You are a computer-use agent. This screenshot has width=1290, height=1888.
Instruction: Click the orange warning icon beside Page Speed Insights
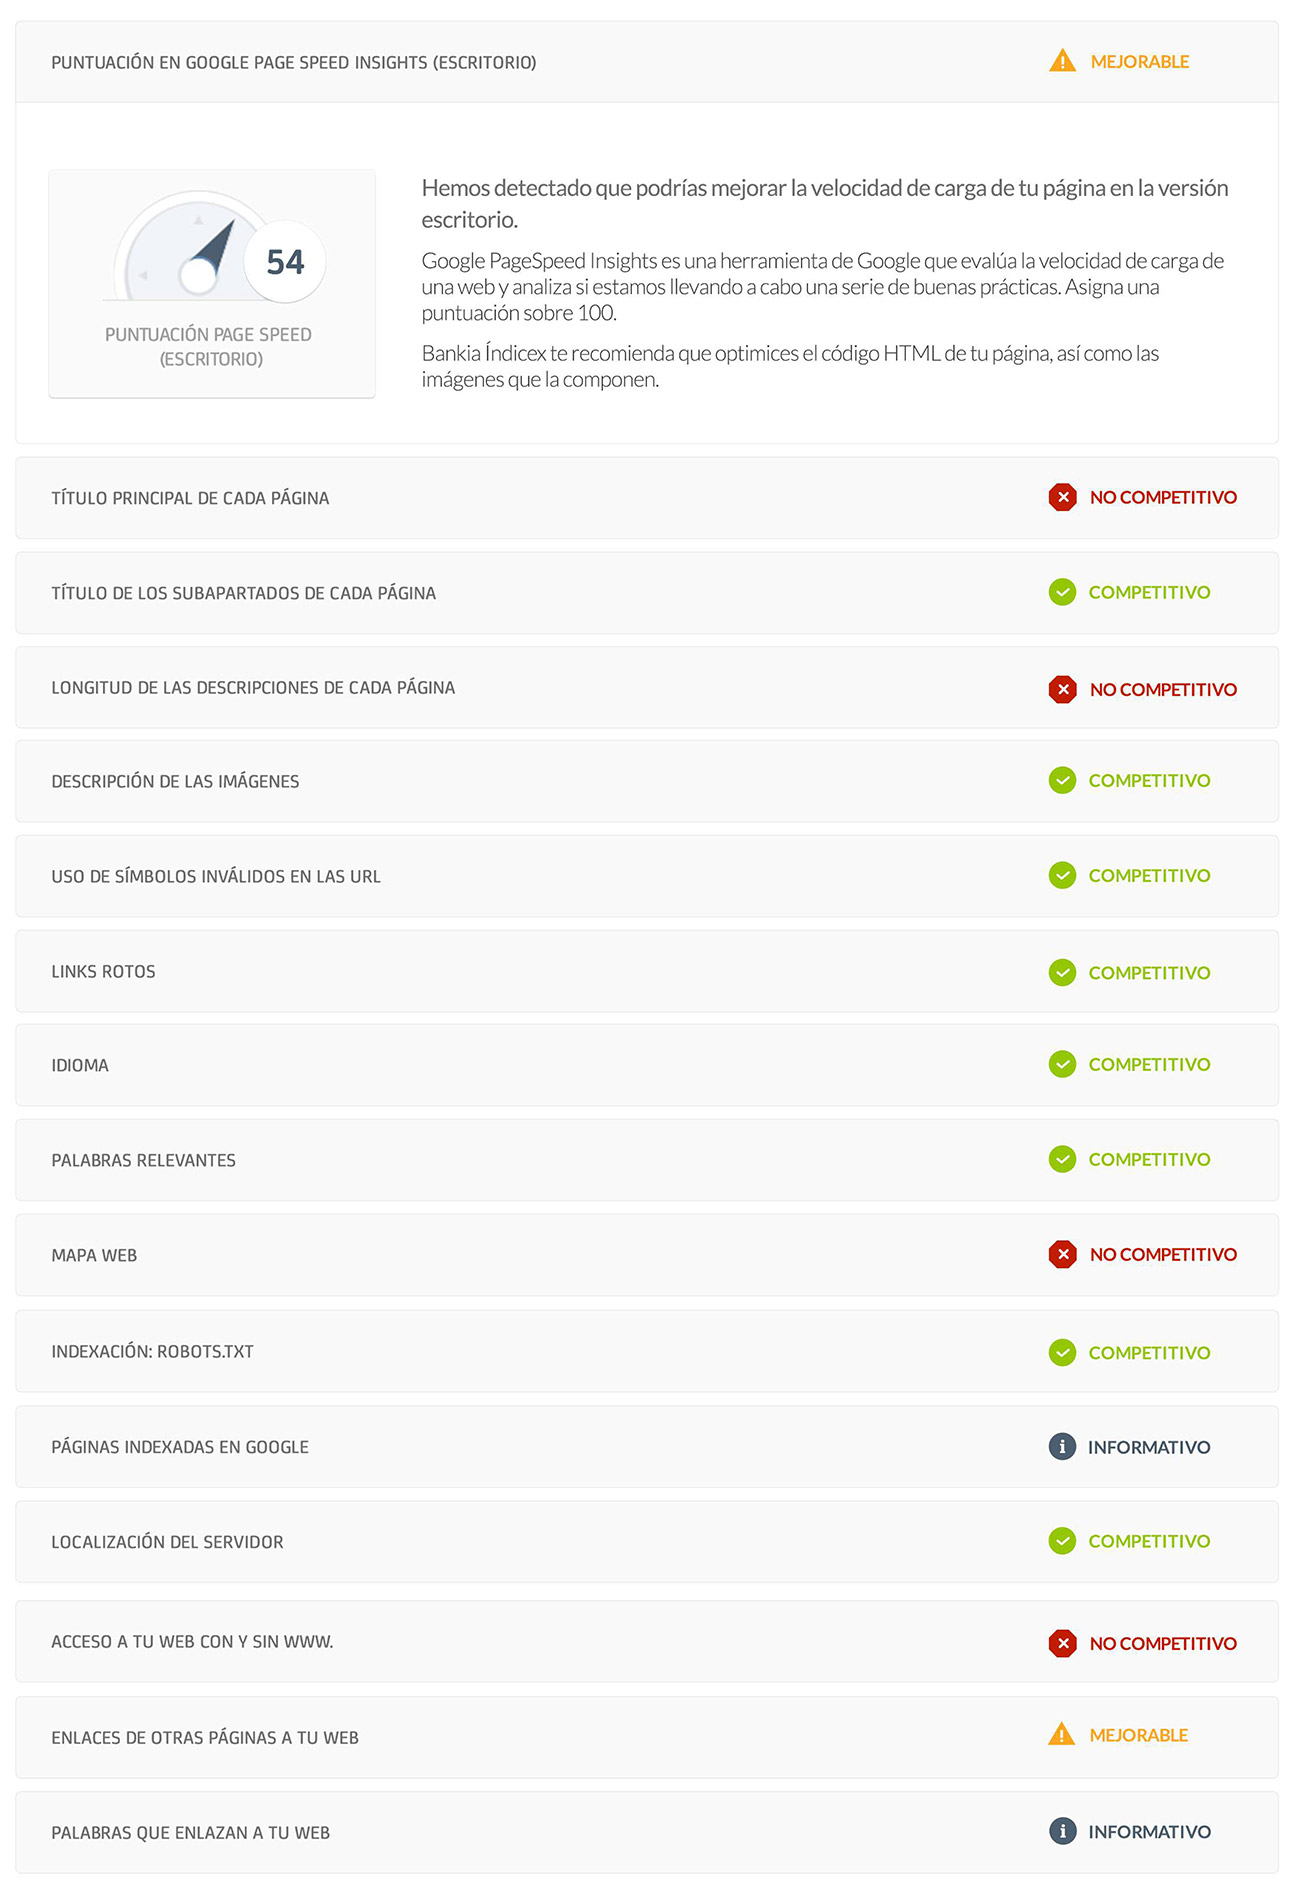(x=1062, y=62)
